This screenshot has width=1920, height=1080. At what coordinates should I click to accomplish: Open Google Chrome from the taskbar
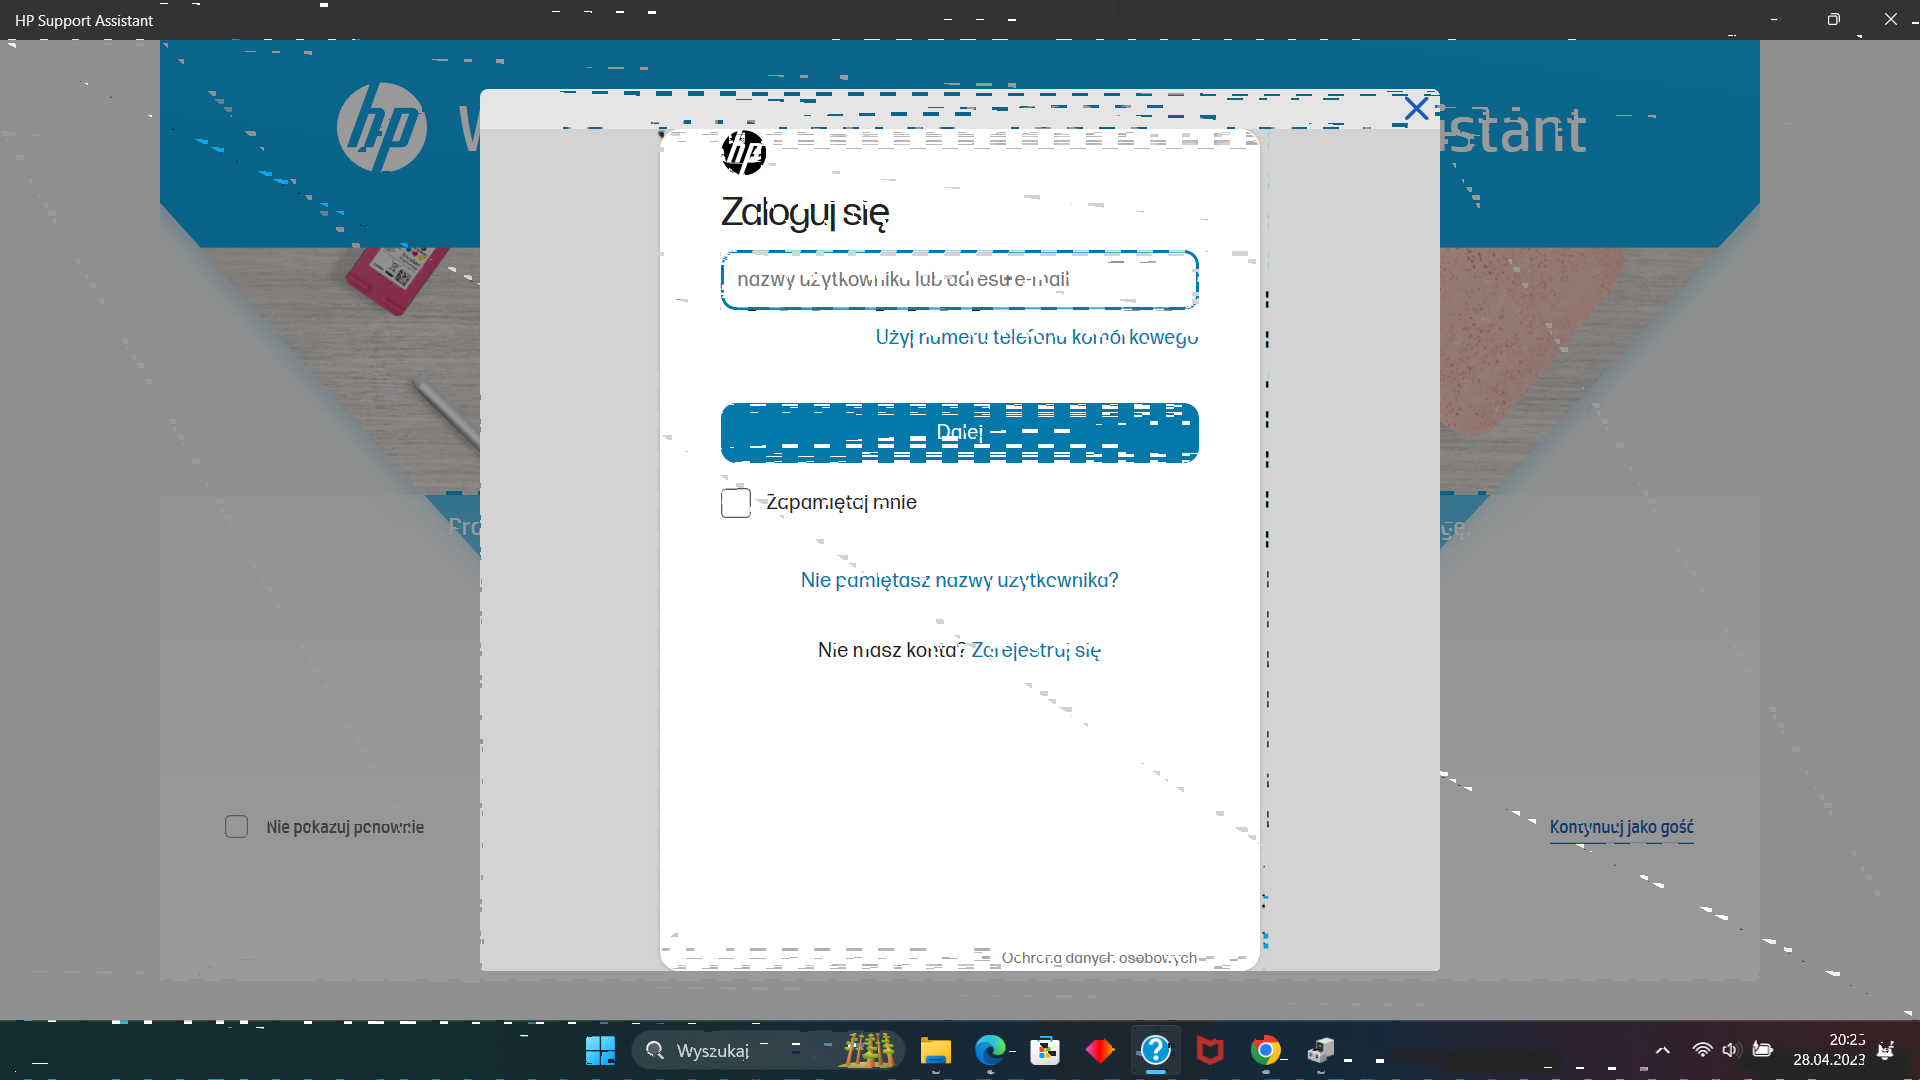[x=1265, y=1050]
